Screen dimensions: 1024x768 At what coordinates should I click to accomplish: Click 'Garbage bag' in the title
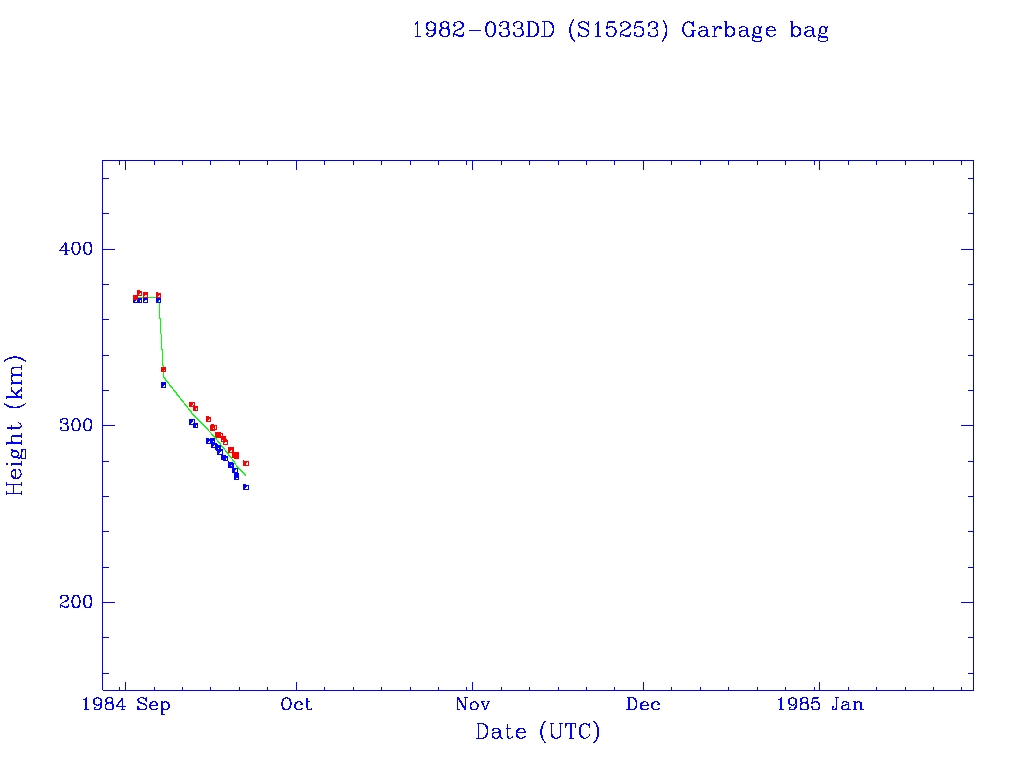[x=755, y=30]
